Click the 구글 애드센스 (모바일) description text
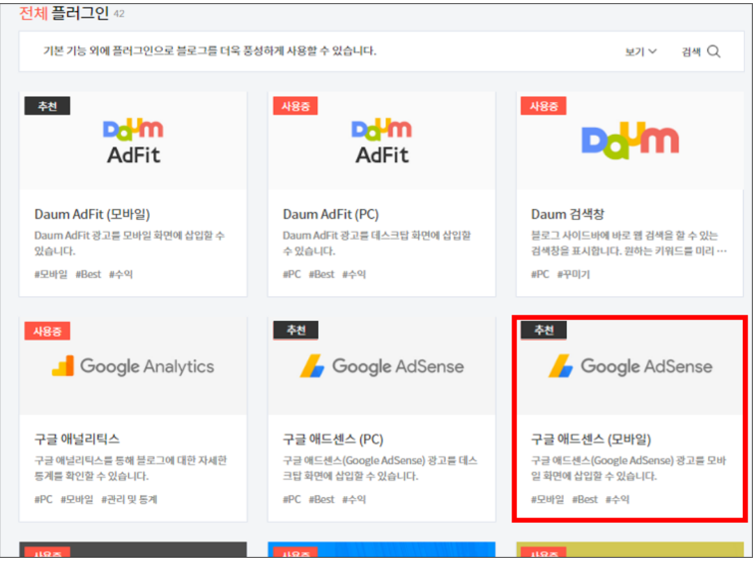The width and height of the screenshot is (756, 562). (629, 468)
